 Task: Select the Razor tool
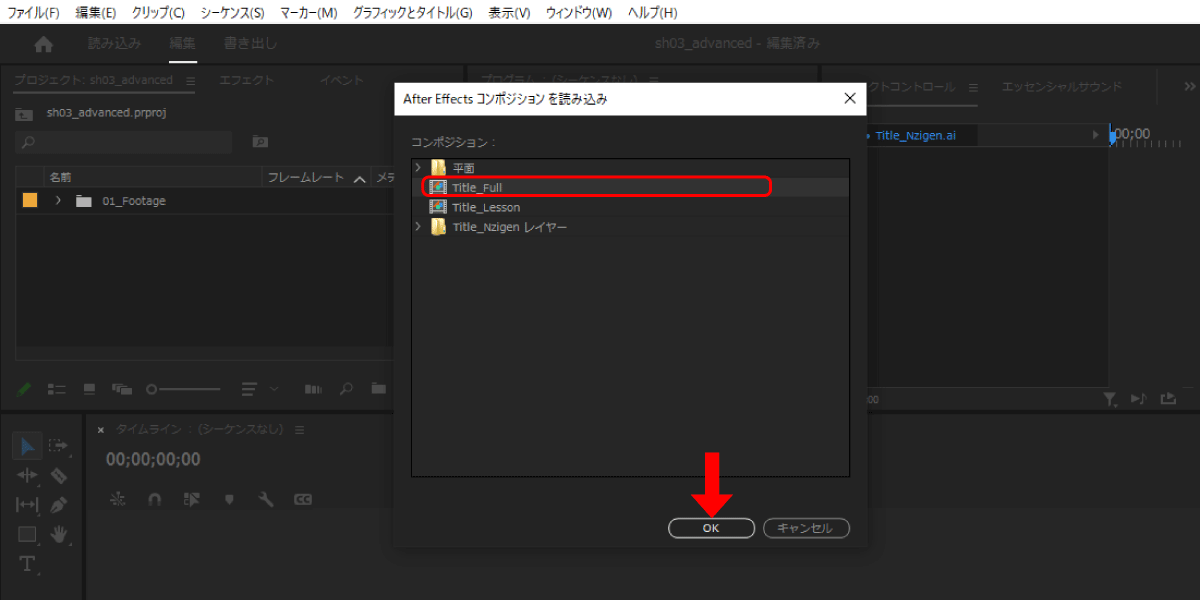(x=58, y=475)
